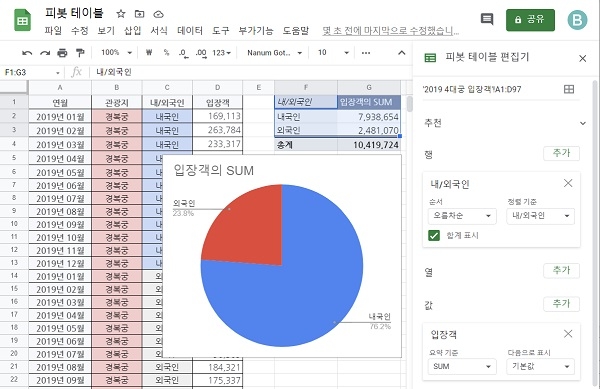Open the 삽입 menu
Viewport: 600px width, 389px height.
(x=132, y=31)
